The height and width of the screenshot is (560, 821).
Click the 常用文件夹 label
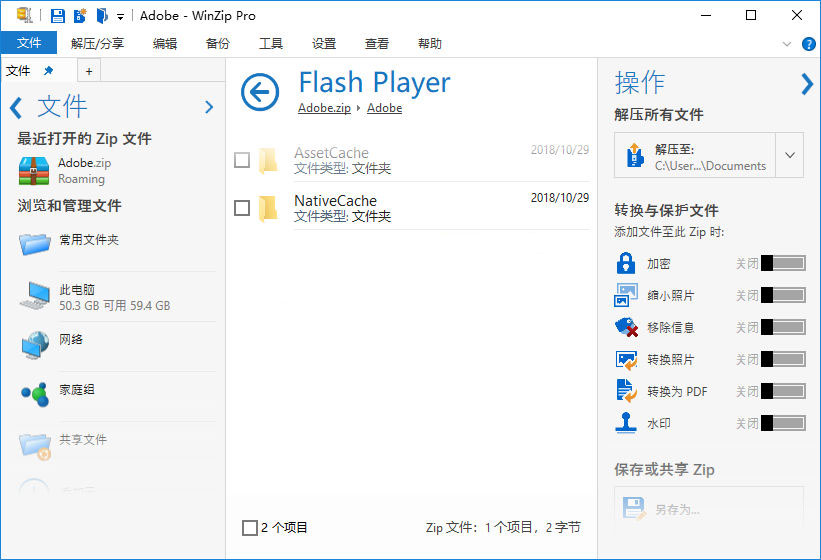tap(89, 240)
